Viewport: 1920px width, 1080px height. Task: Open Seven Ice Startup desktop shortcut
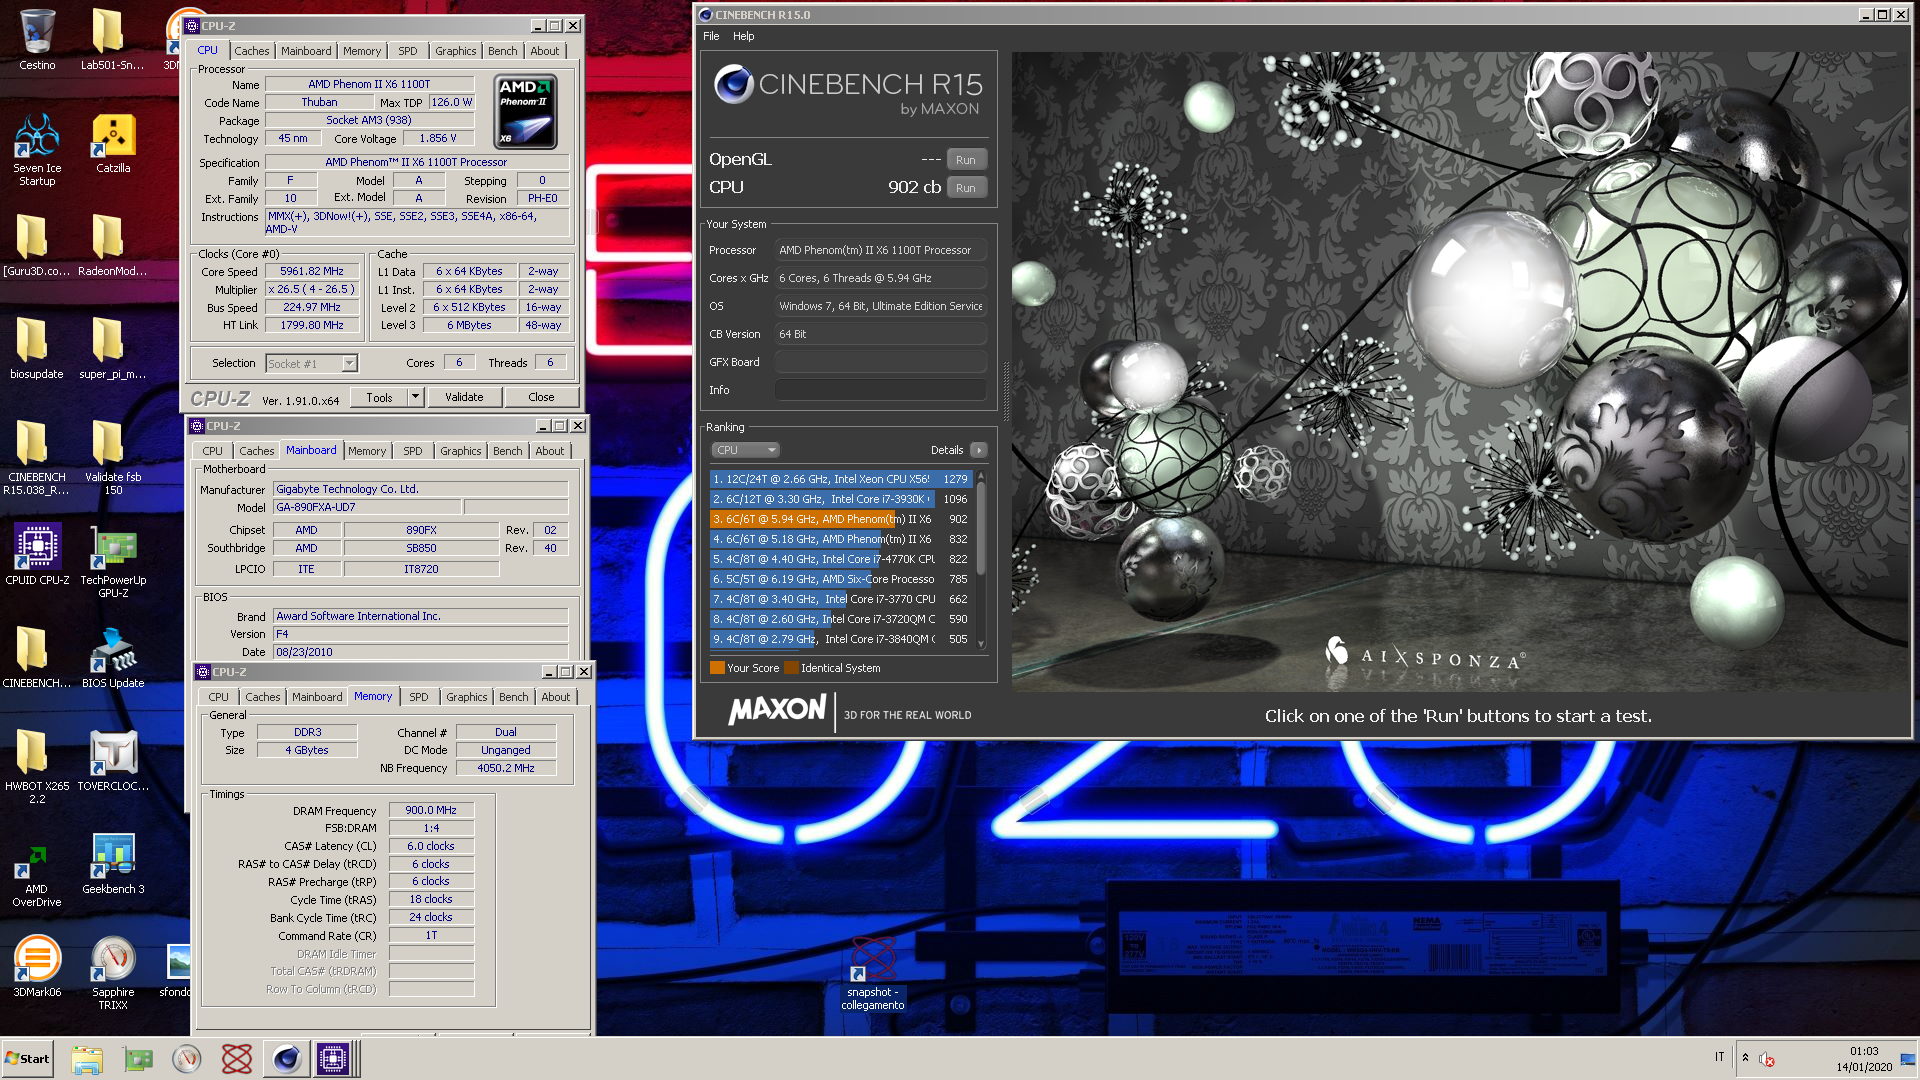(37, 150)
